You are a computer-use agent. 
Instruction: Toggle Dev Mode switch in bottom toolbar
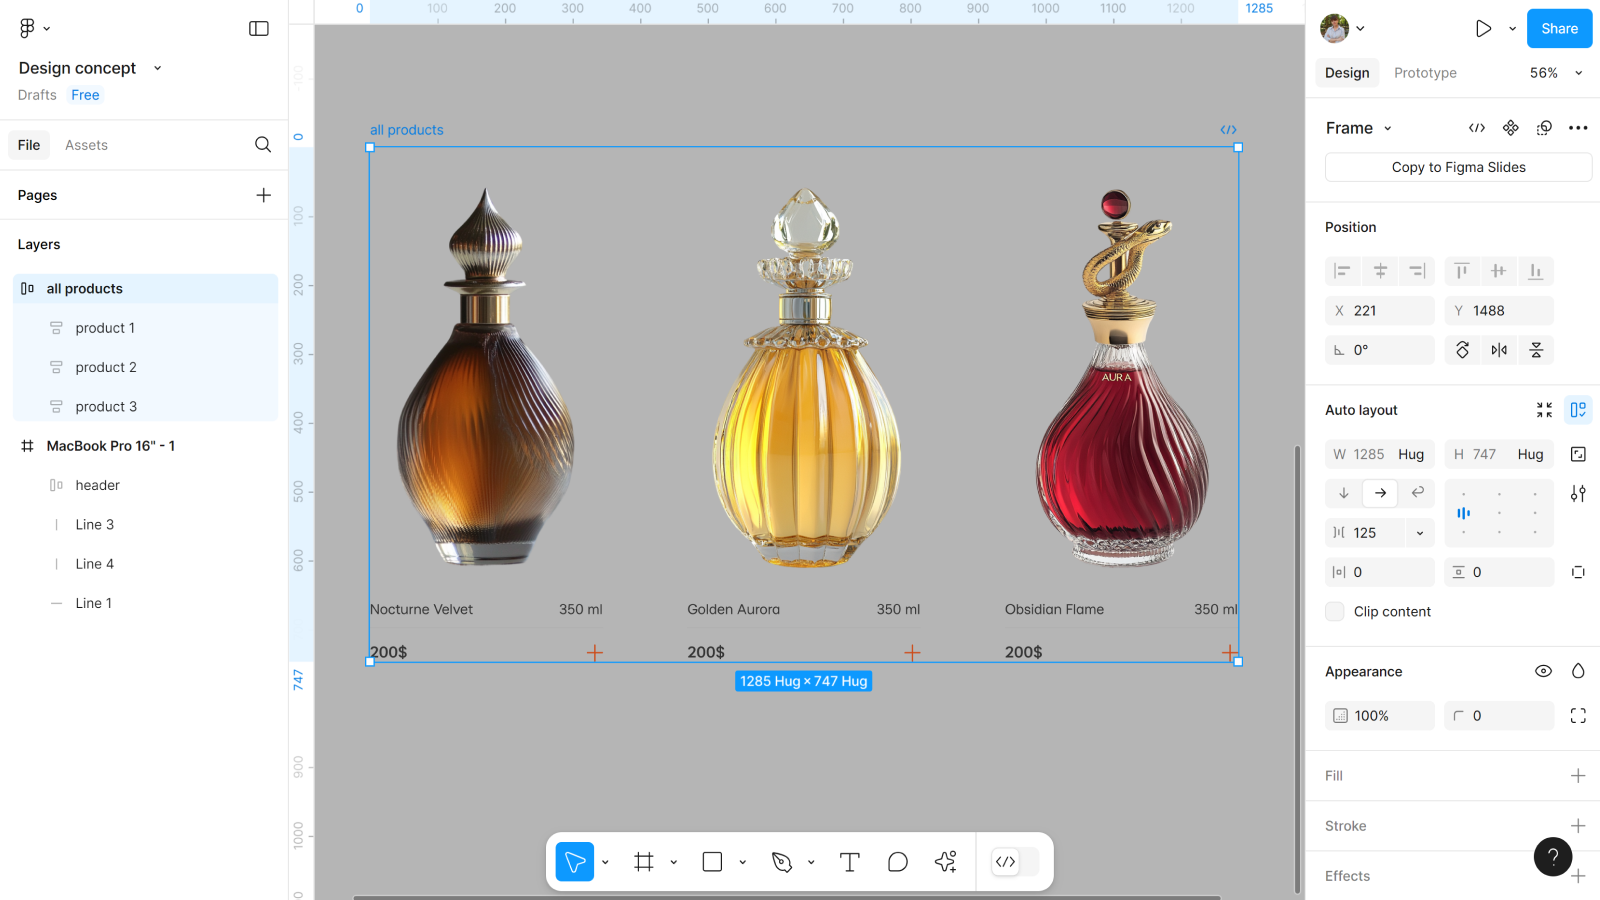(x=1015, y=862)
